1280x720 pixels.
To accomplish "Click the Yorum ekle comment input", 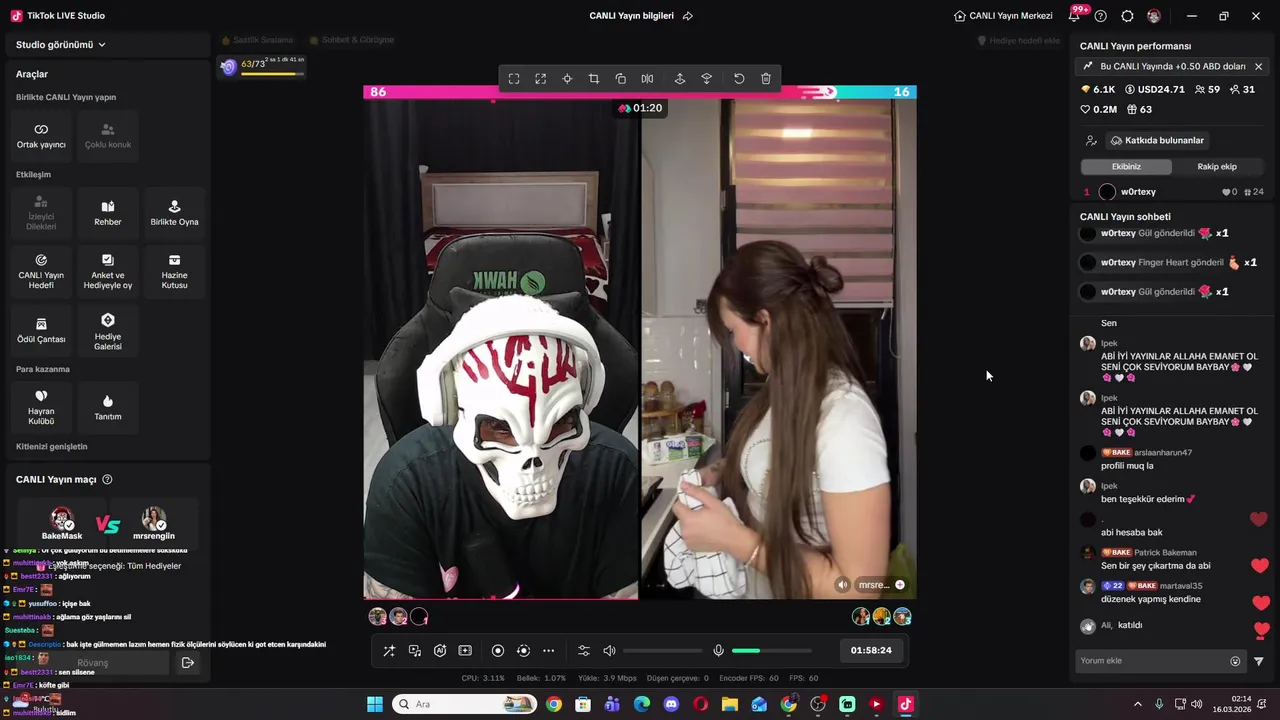I will 1152,661.
